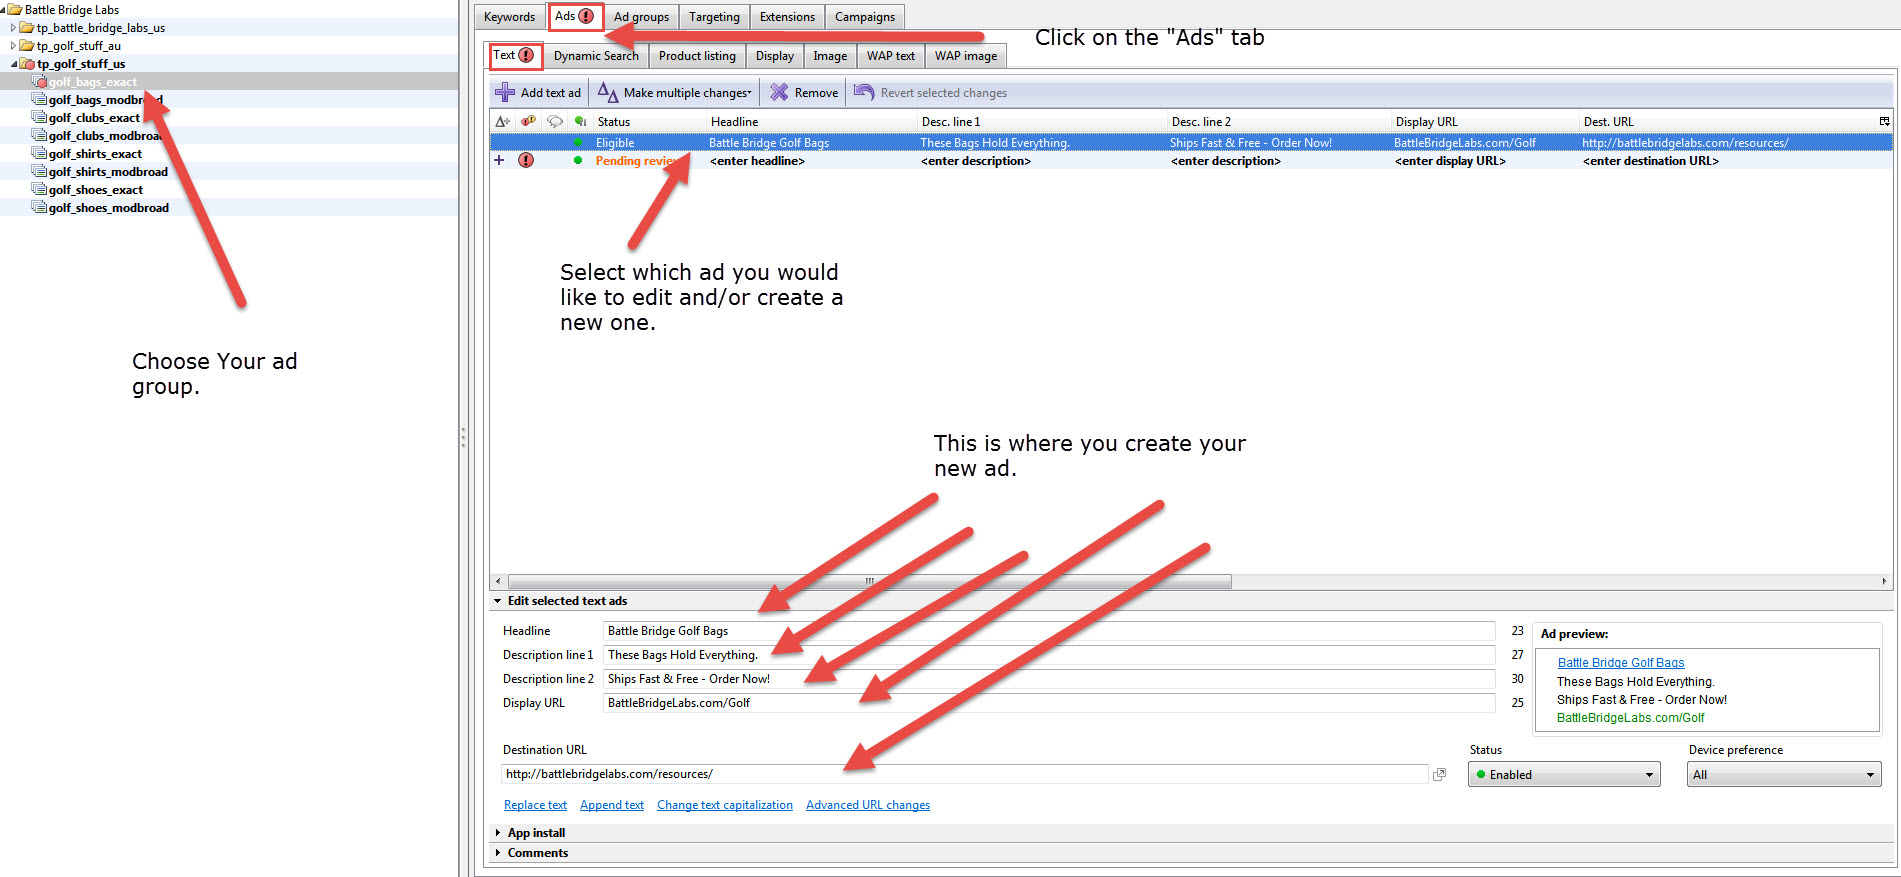The width and height of the screenshot is (1901, 877).
Task: Open the Device preference dropdown
Action: [1784, 775]
